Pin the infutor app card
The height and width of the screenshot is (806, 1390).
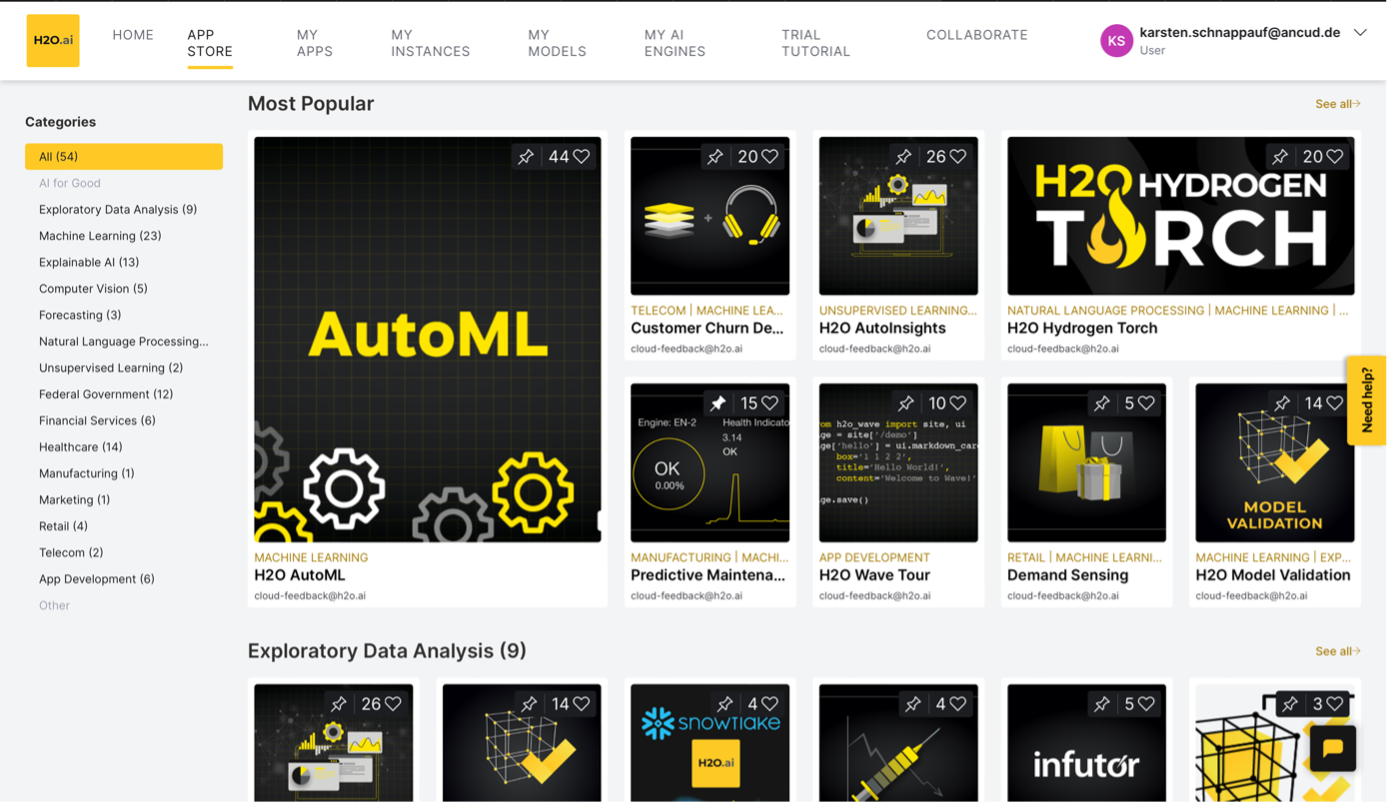(x=1100, y=703)
